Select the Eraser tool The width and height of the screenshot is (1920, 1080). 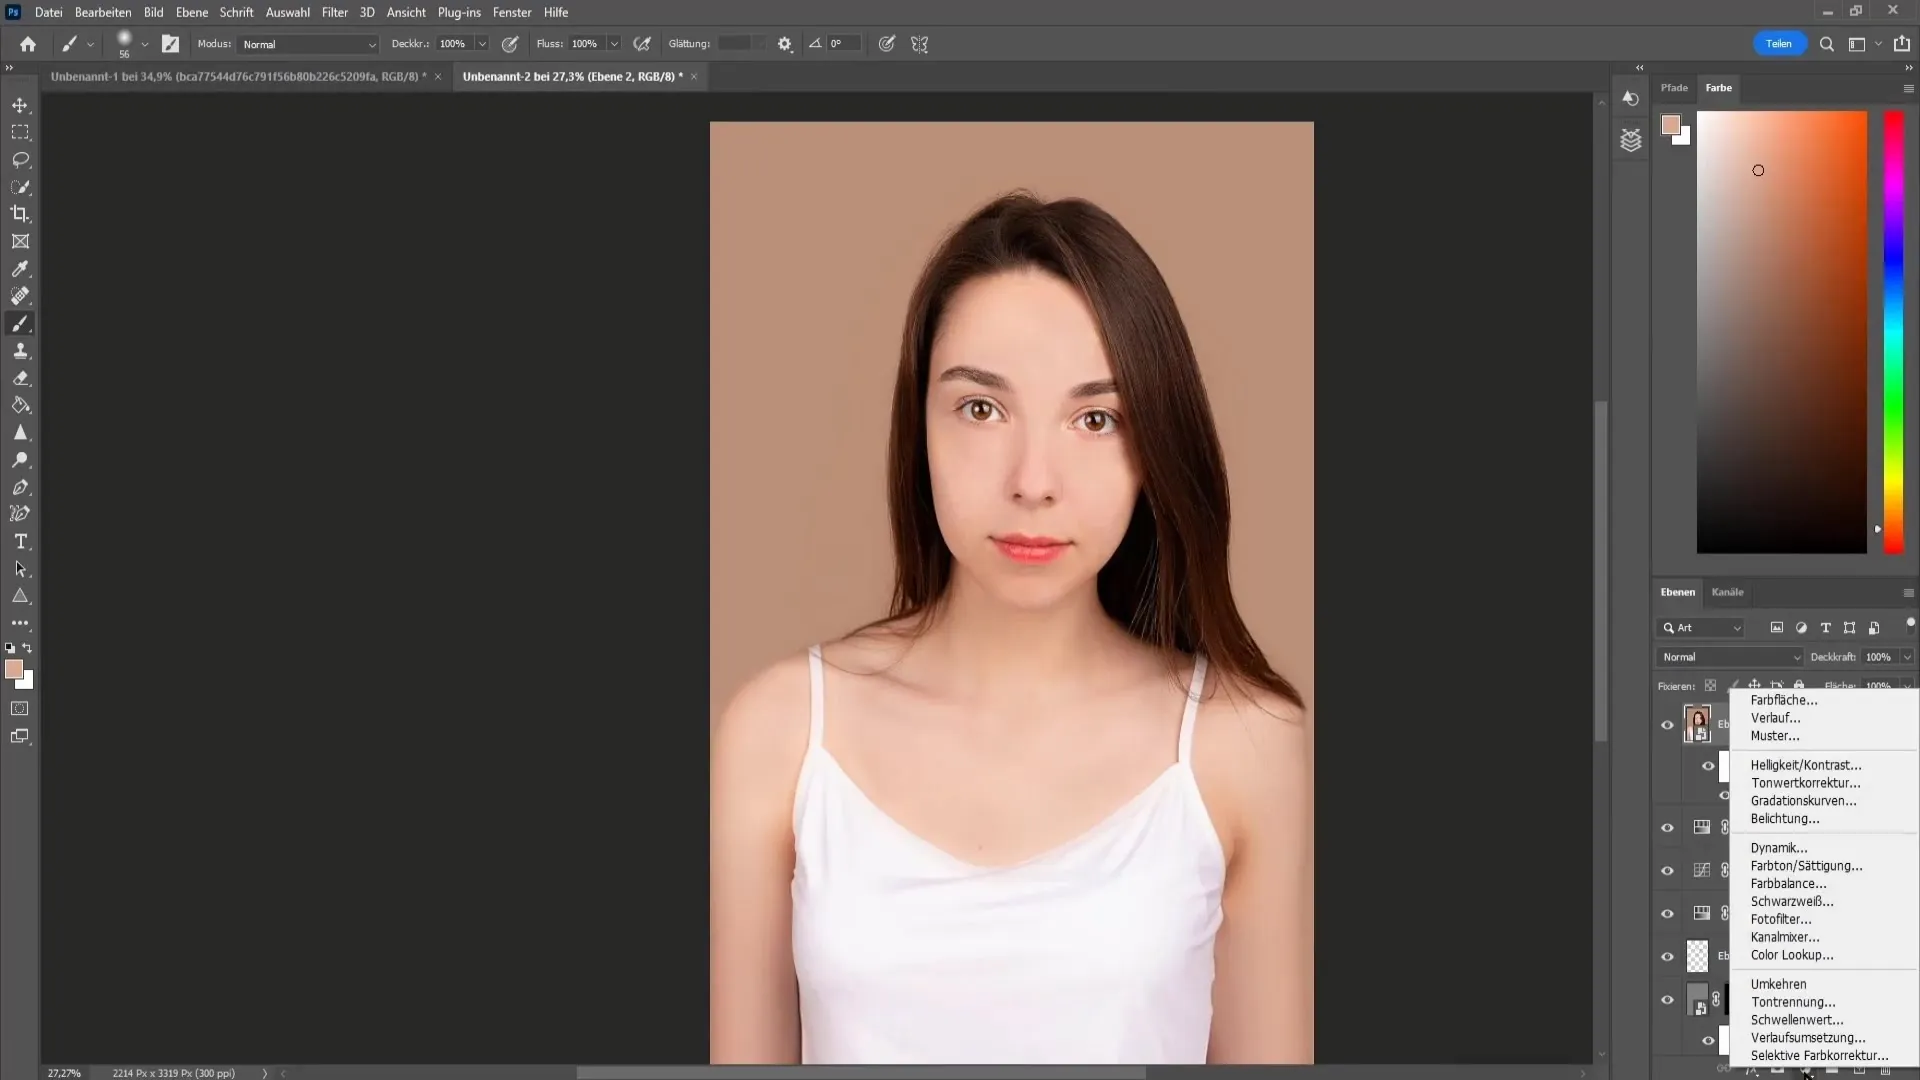[x=20, y=378]
